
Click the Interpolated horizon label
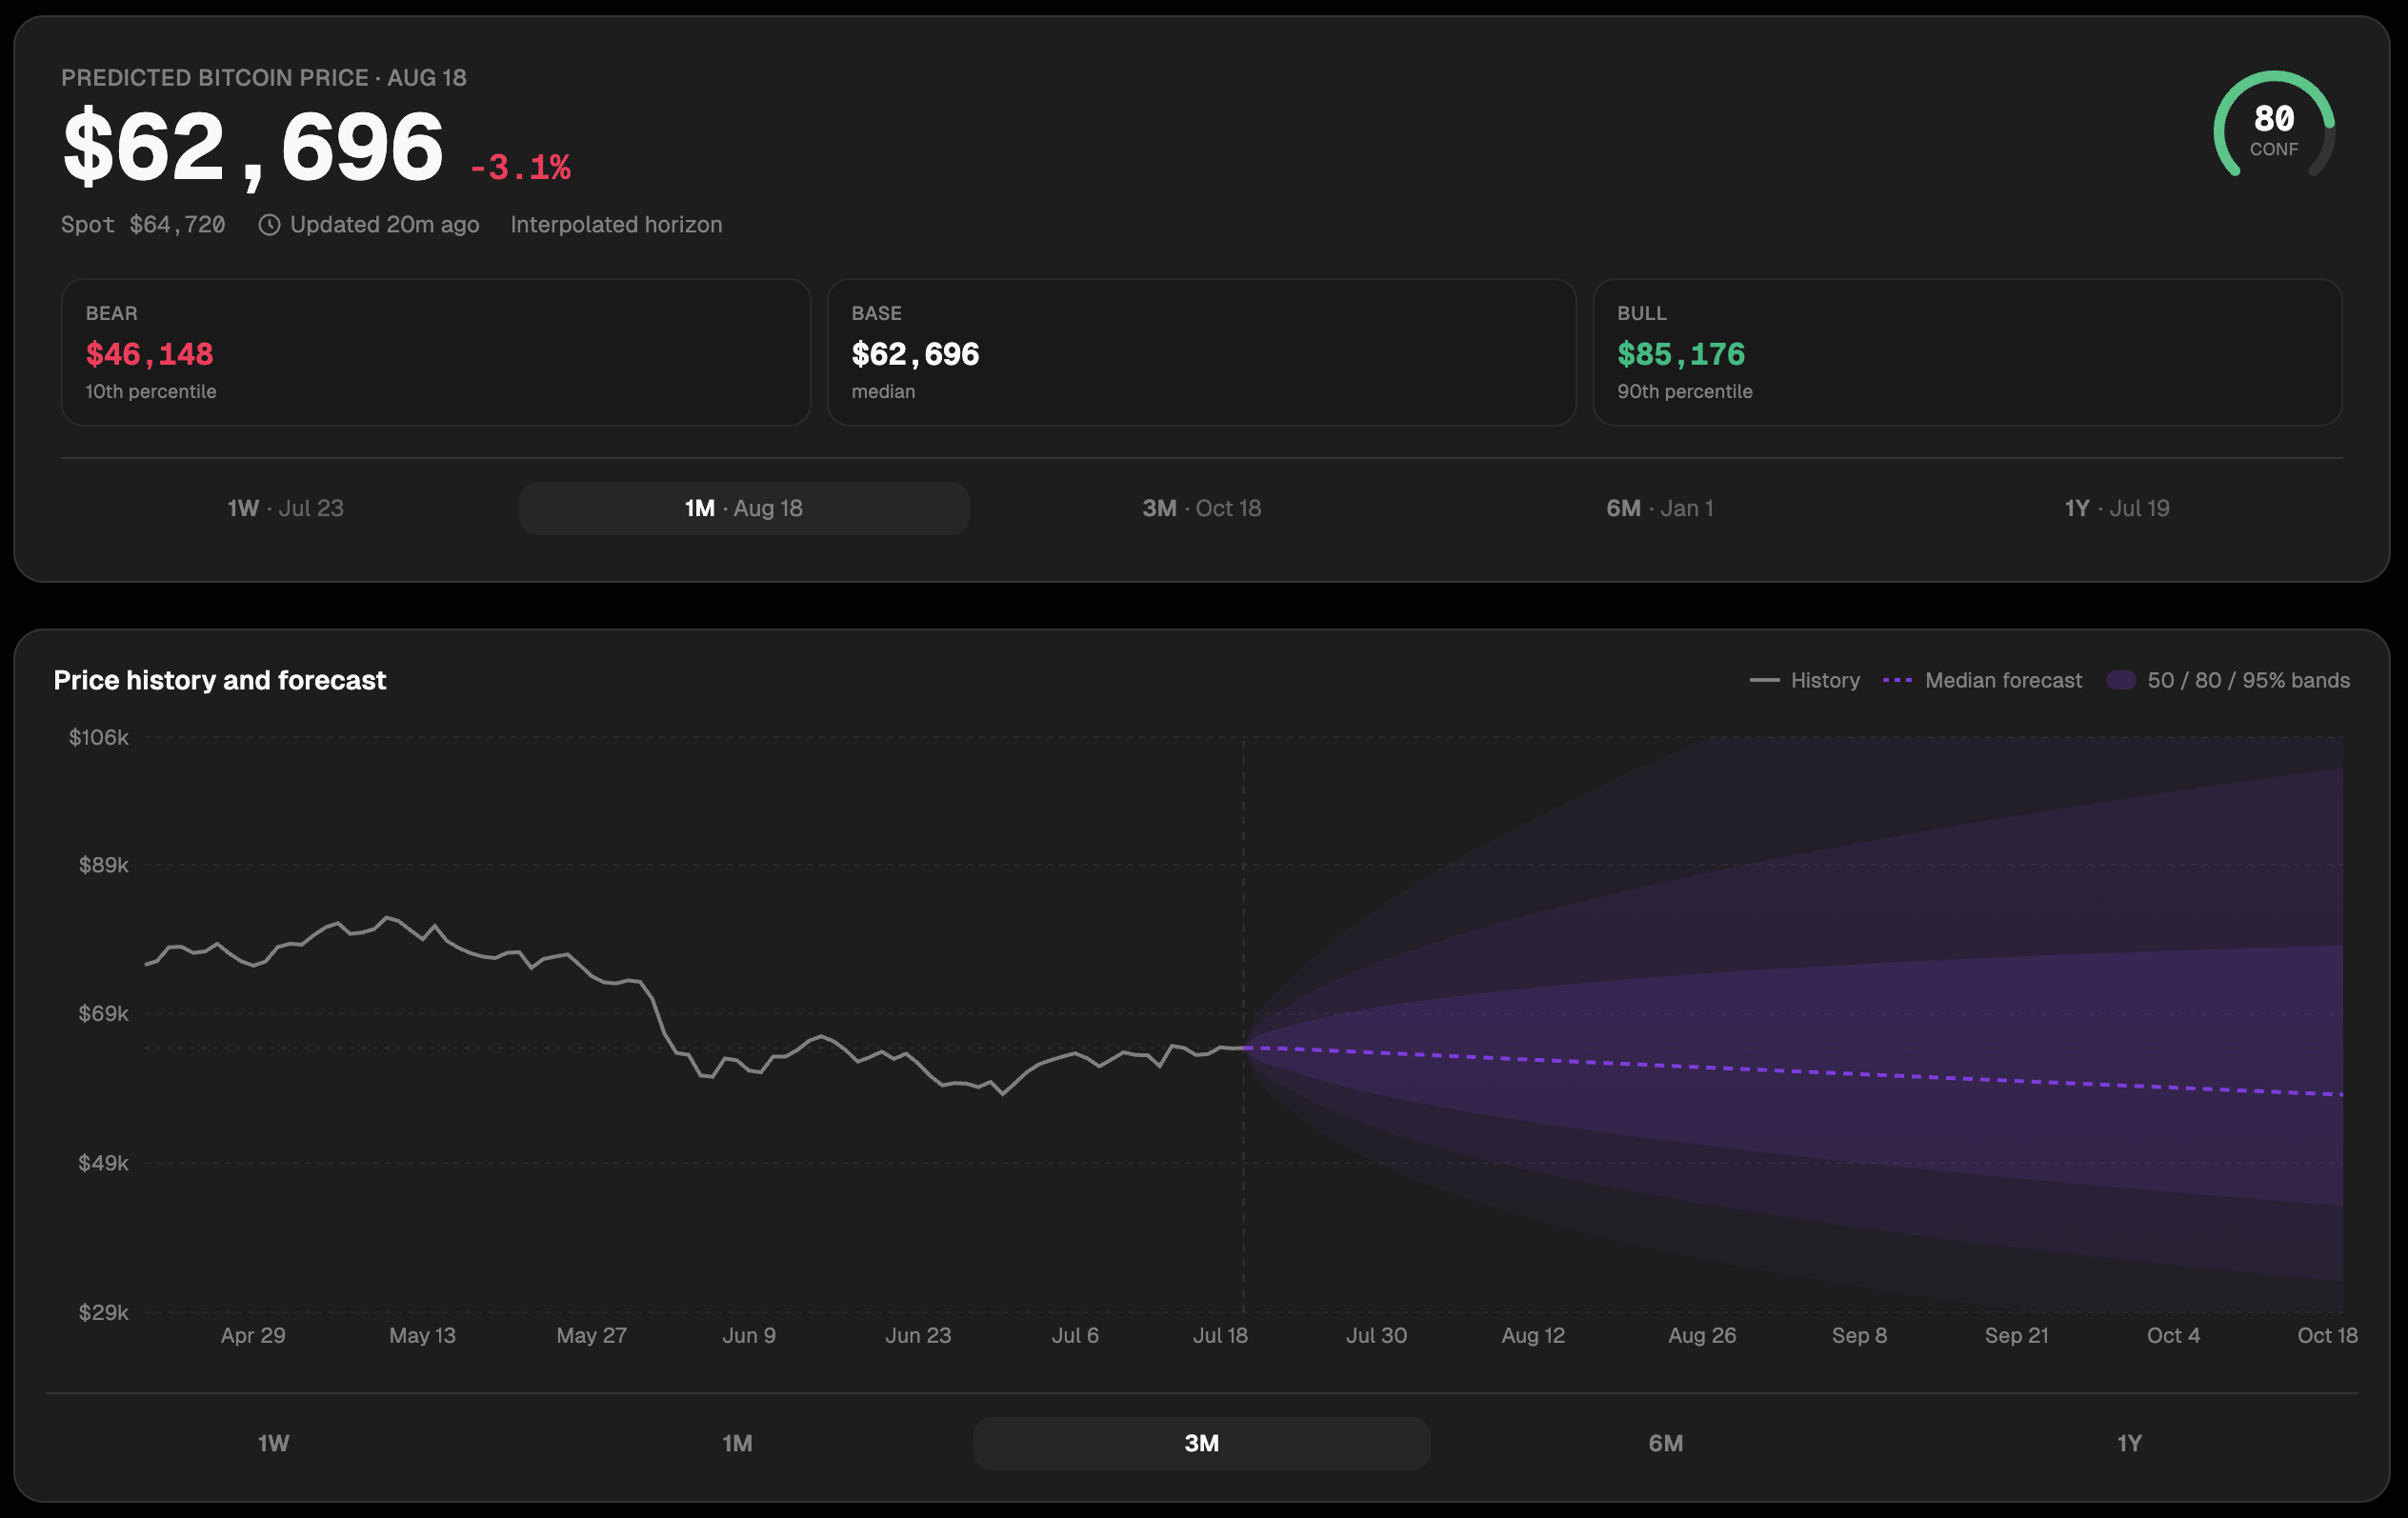coord(616,224)
